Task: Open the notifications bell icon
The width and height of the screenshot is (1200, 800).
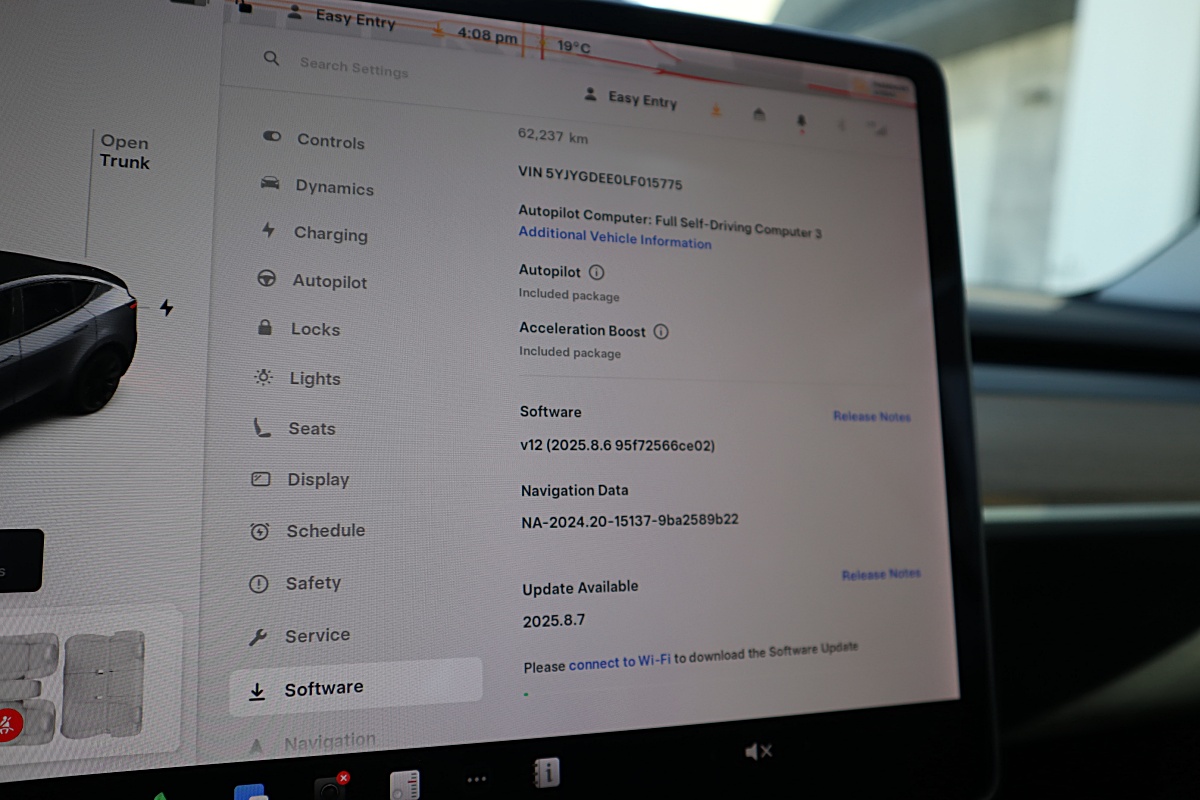Action: 801,121
